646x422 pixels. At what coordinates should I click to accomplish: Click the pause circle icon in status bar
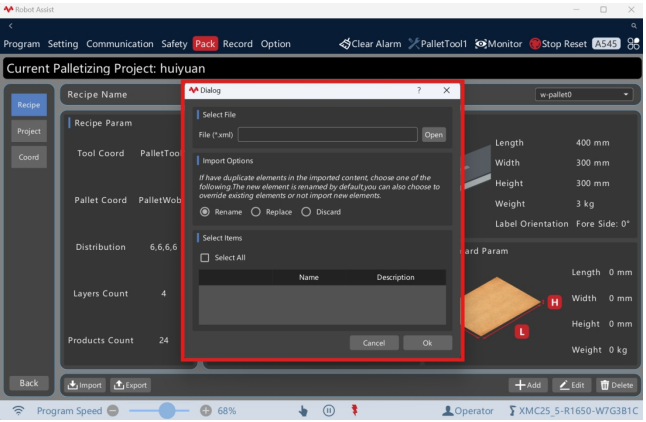[329, 410]
